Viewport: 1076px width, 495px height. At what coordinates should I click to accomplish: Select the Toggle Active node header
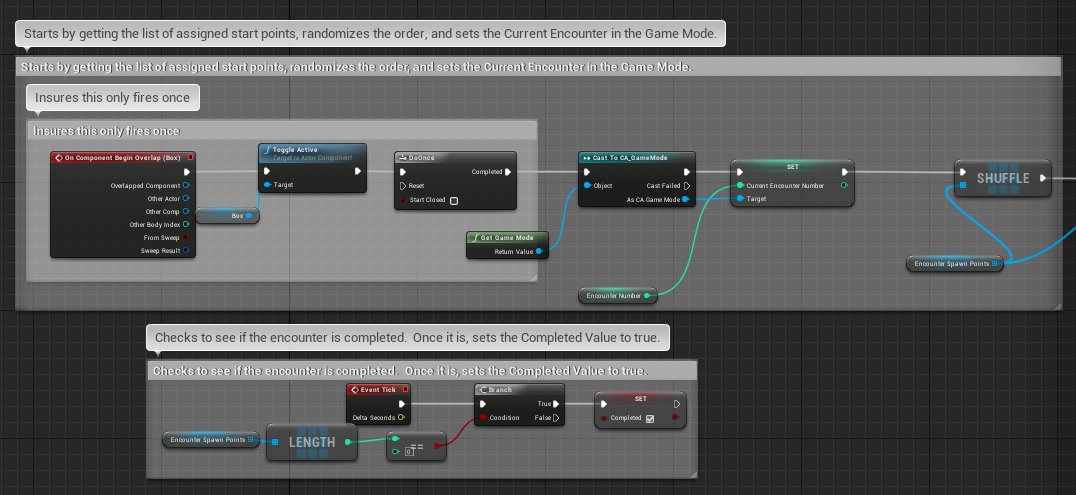coord(312,152)
